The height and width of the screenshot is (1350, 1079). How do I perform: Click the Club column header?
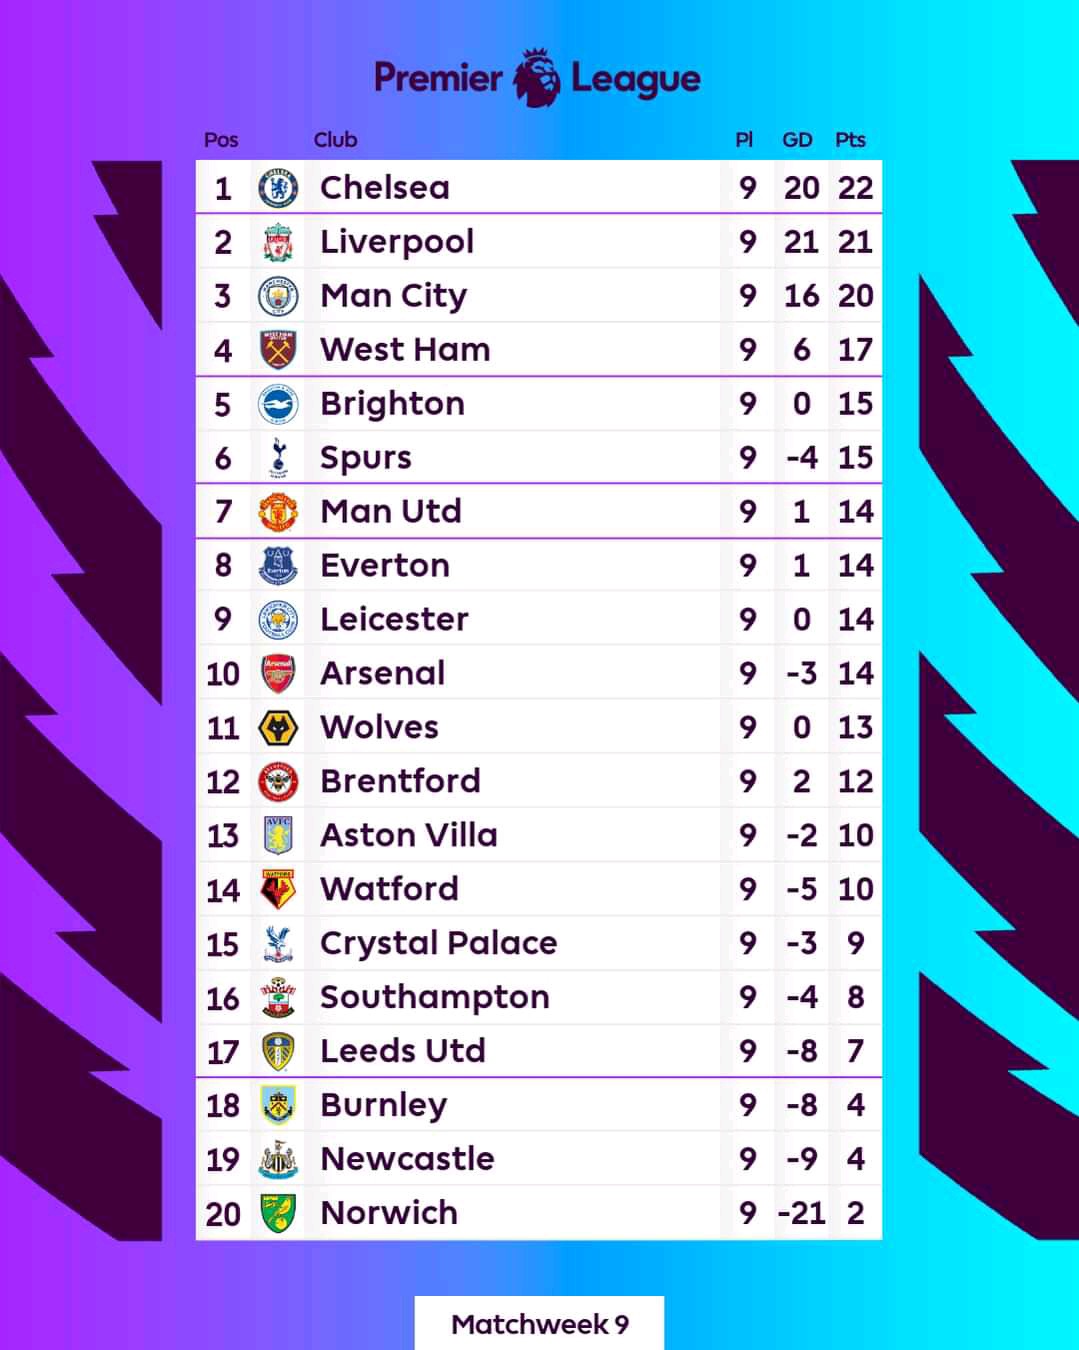335,140
